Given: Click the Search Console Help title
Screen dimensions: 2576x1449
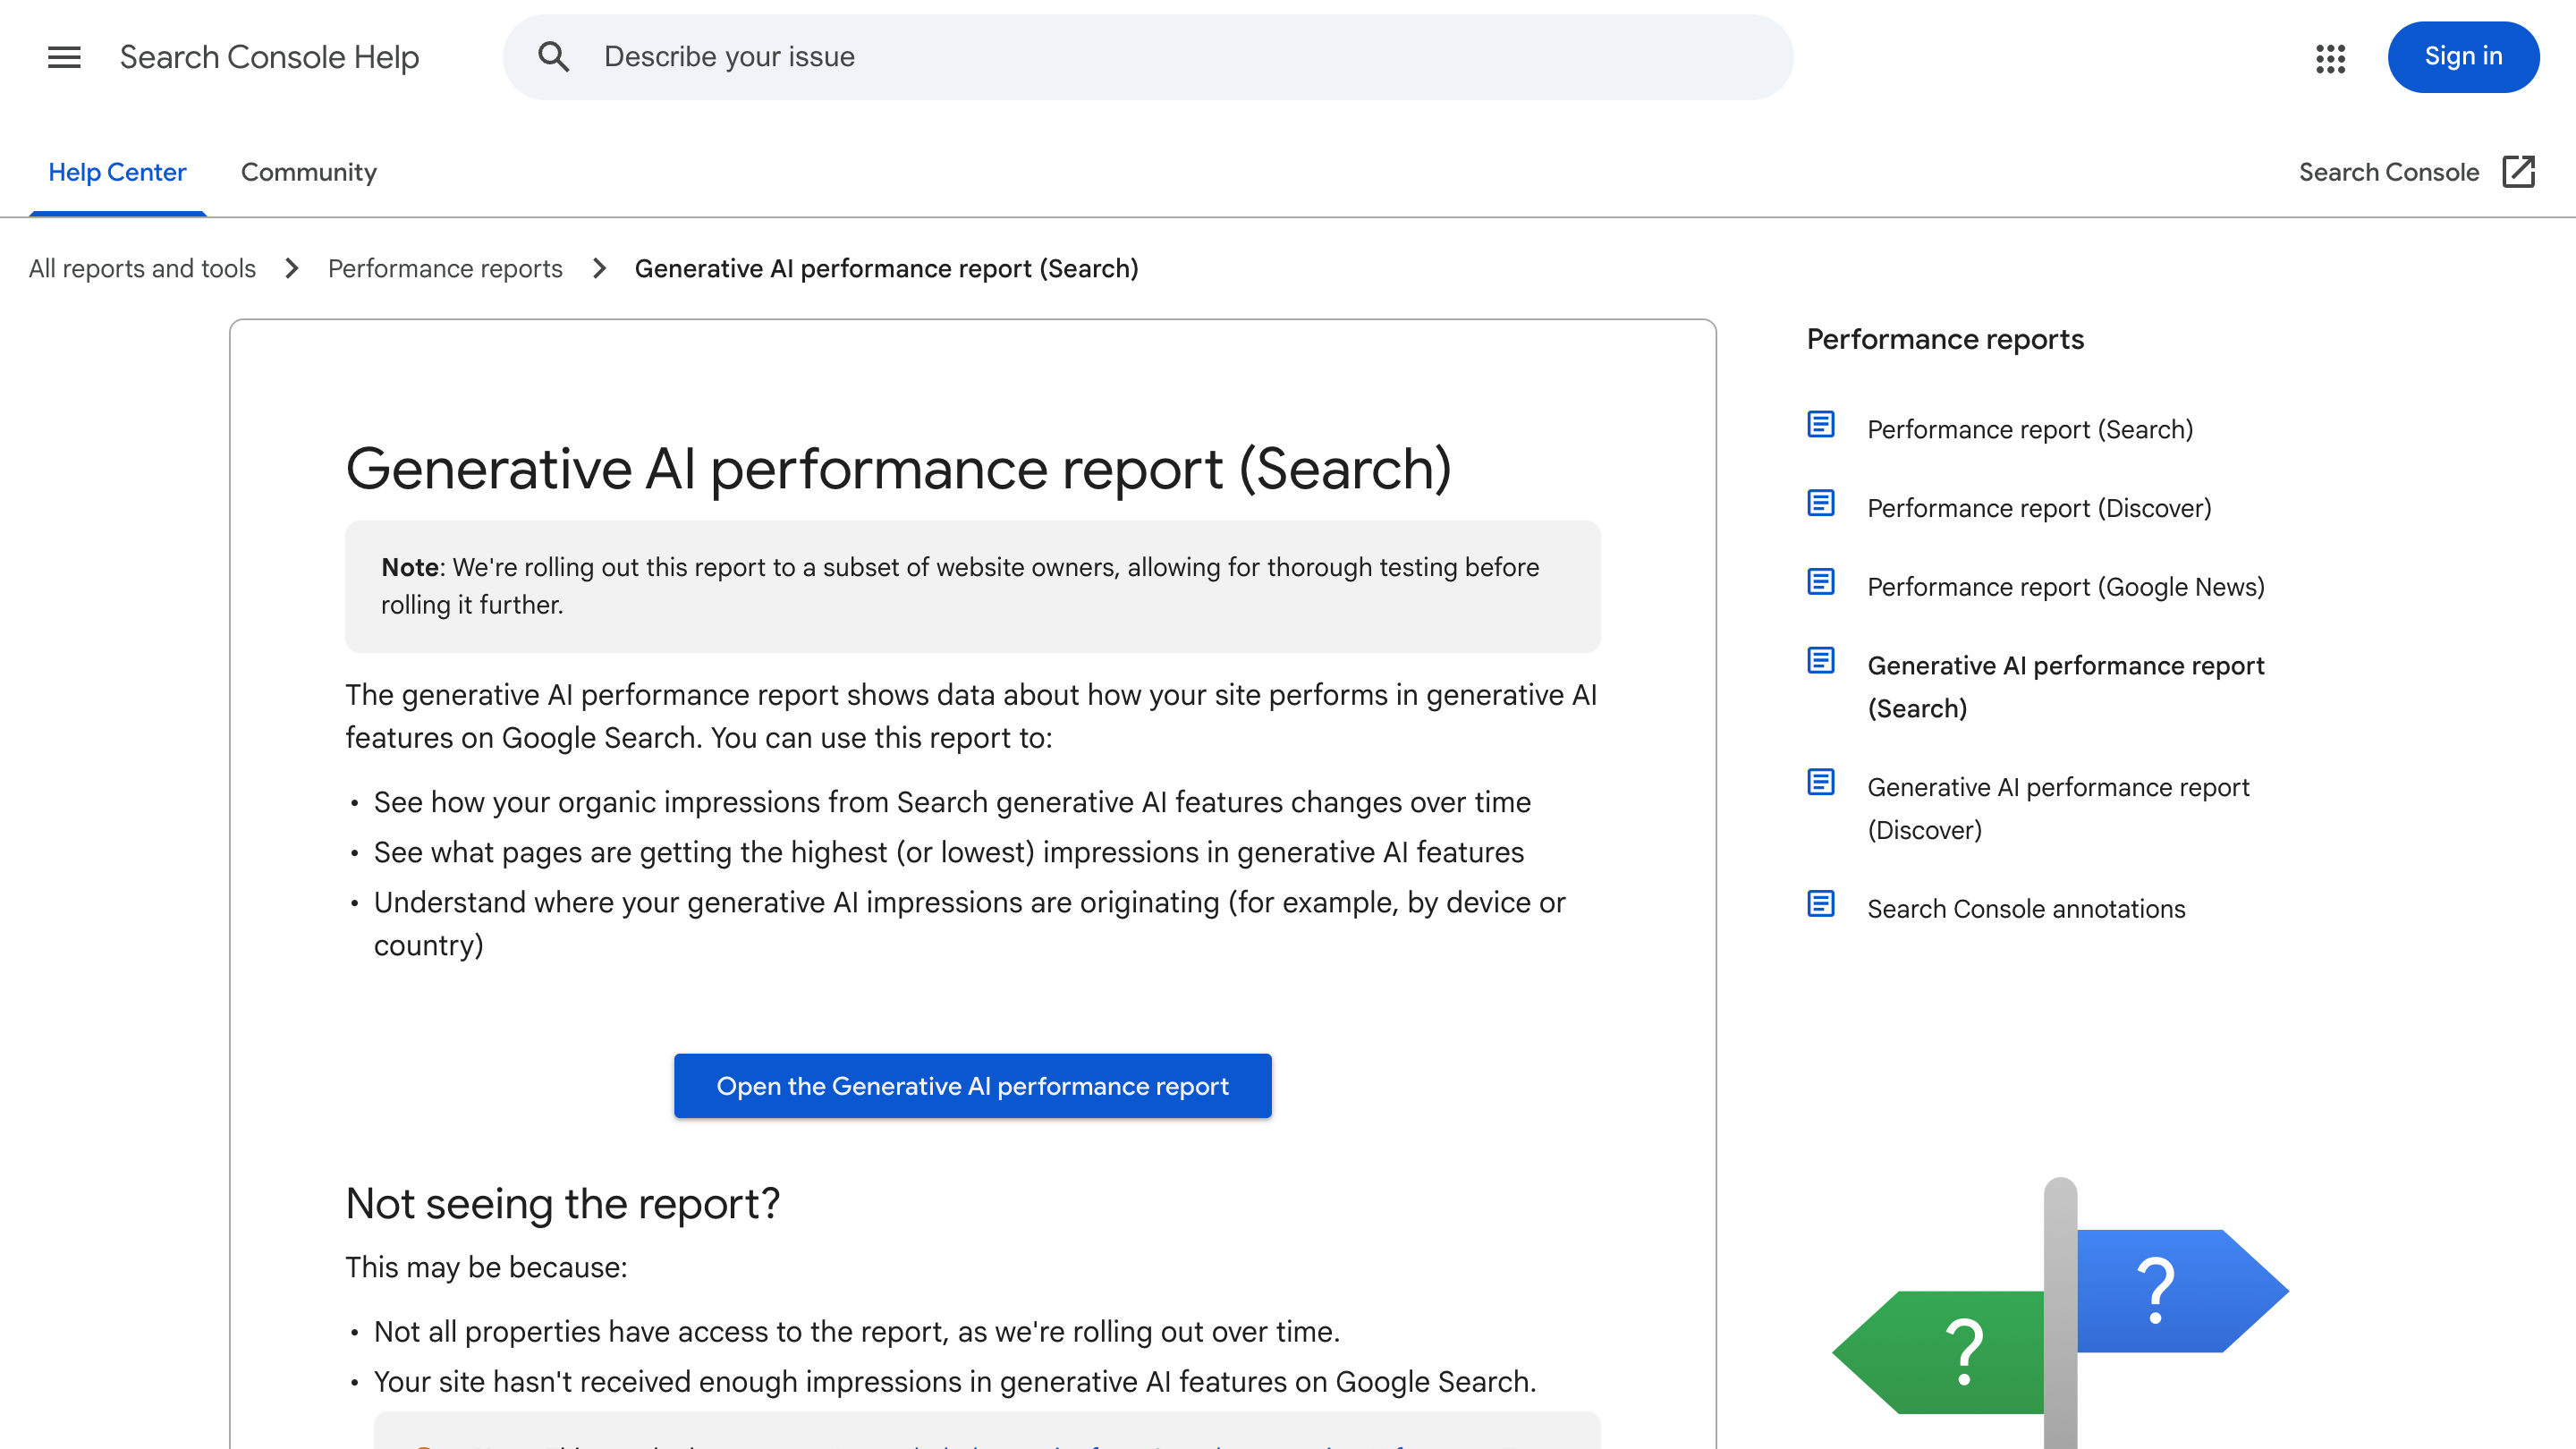Looking at the screenshot, I should (x=269, y=57).
